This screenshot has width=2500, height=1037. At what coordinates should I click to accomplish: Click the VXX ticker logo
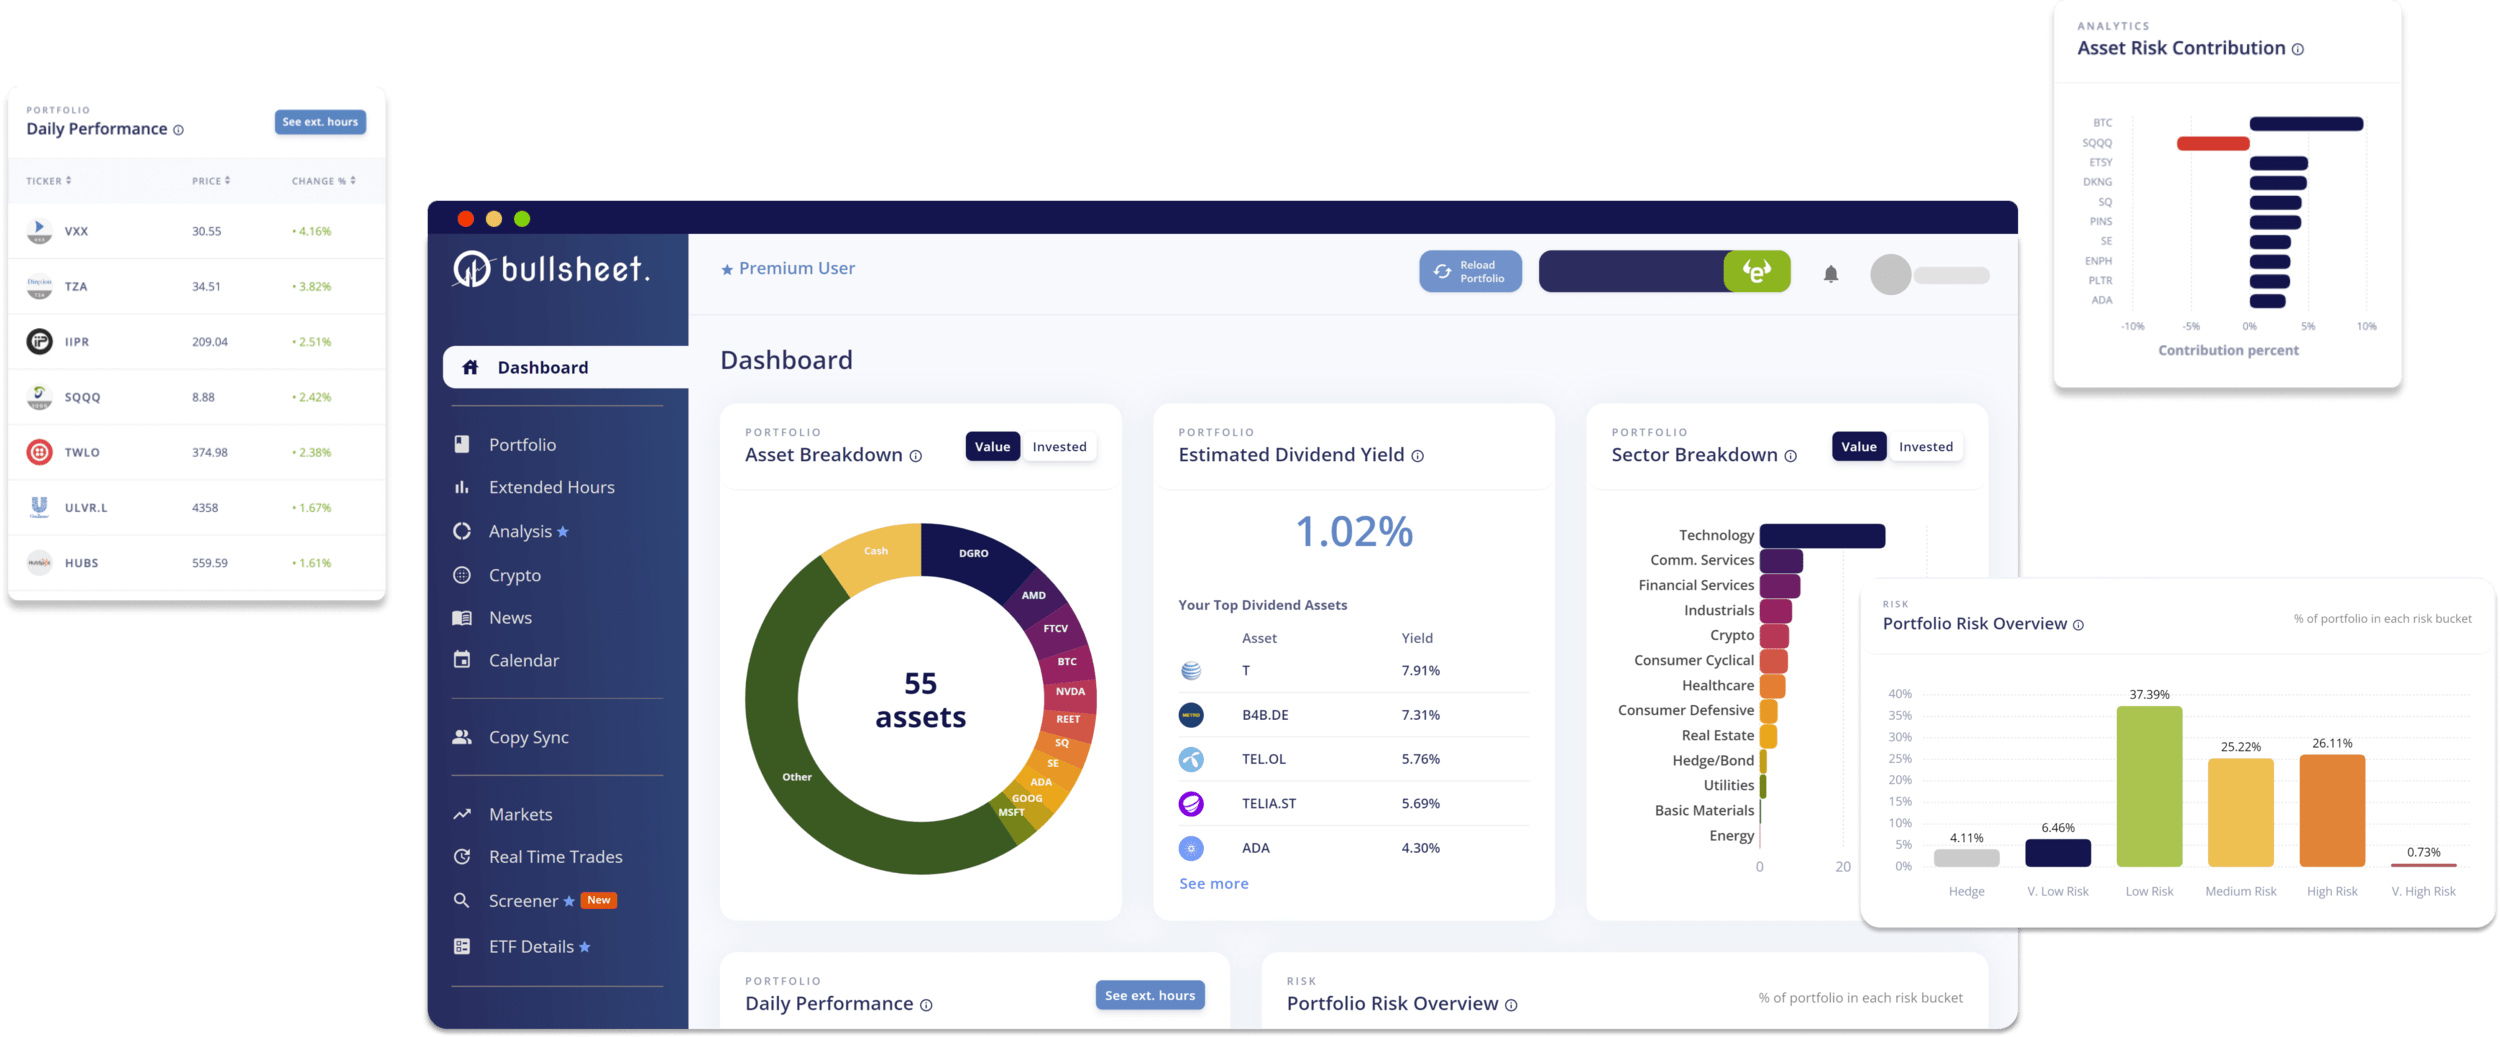(x=39, y=231)
